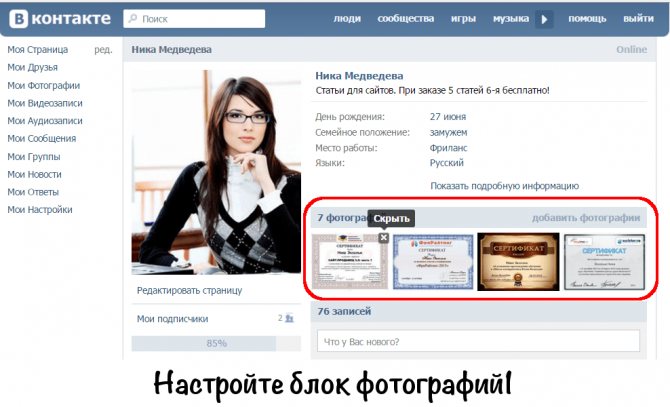This screenshot has height=407, width=670.
Task: Open the fourth white certificate thumbnail
Action: coord(604,262)
